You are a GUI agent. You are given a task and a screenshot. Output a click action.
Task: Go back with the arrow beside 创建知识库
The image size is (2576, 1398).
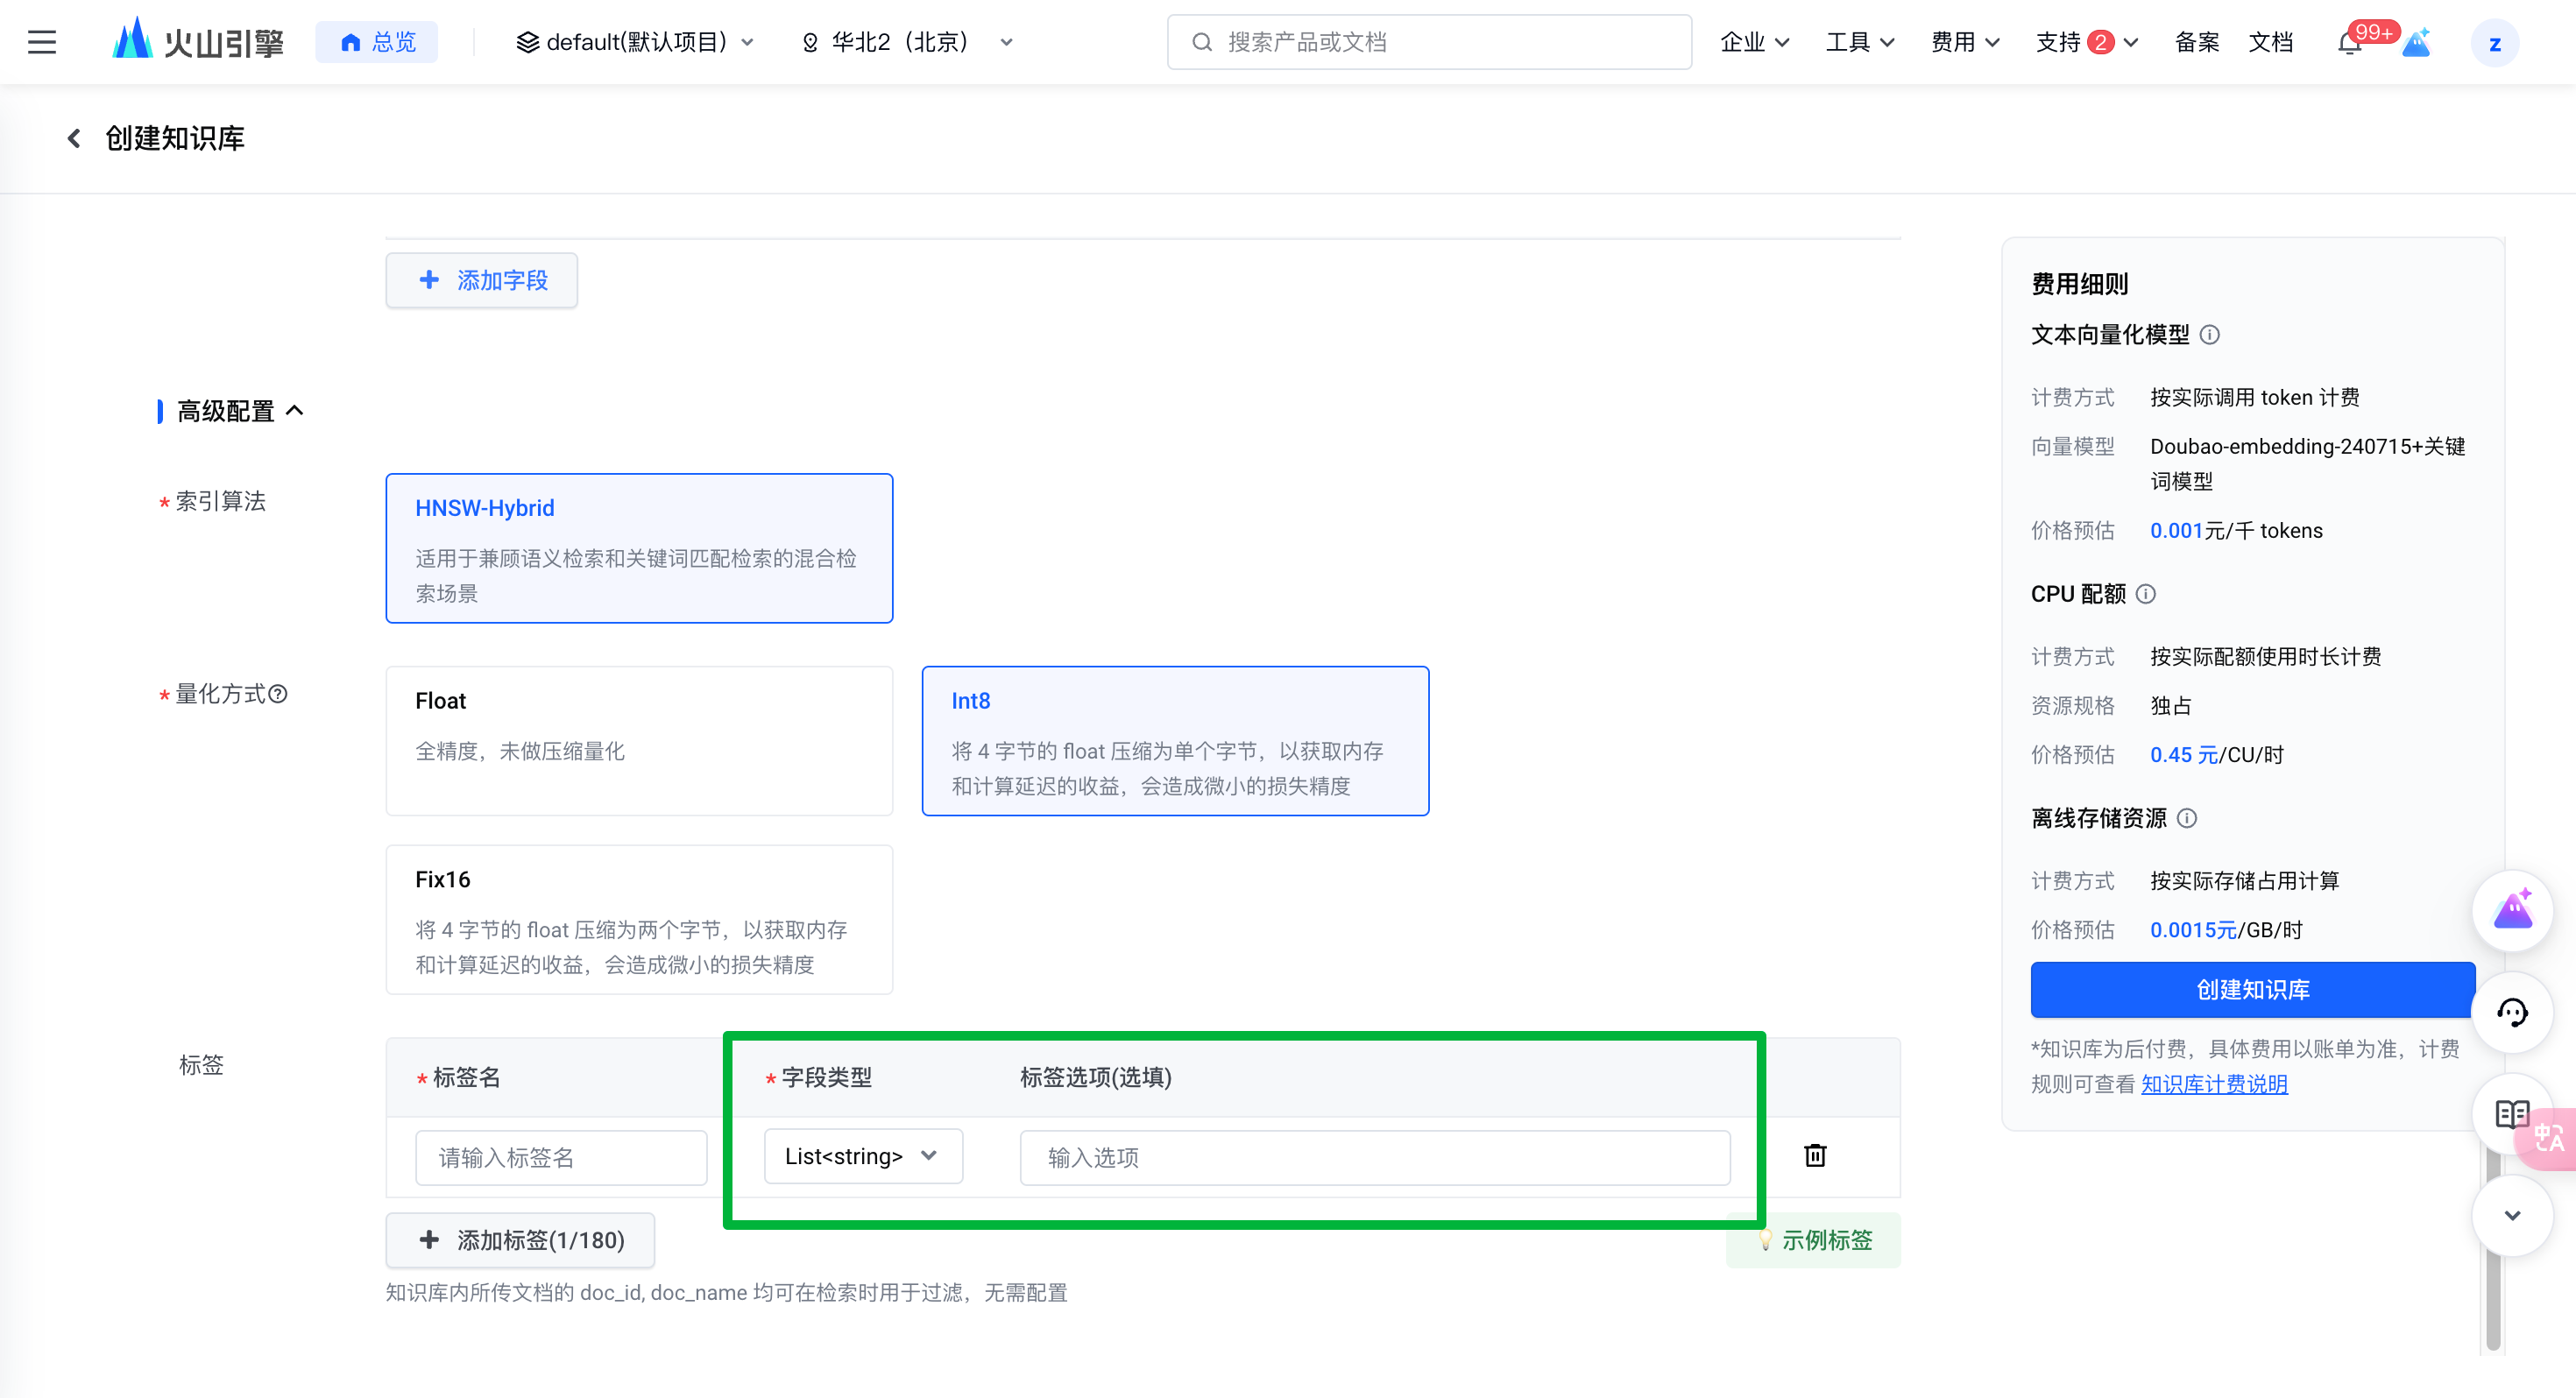pyautogui.click(x=74, y=138)
